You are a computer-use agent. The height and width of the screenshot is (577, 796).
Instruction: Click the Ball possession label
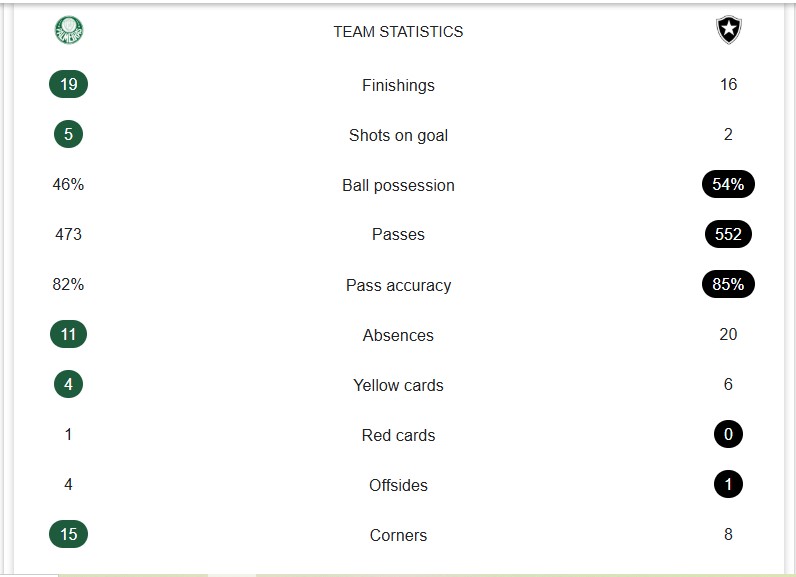[x=398, y=186]
